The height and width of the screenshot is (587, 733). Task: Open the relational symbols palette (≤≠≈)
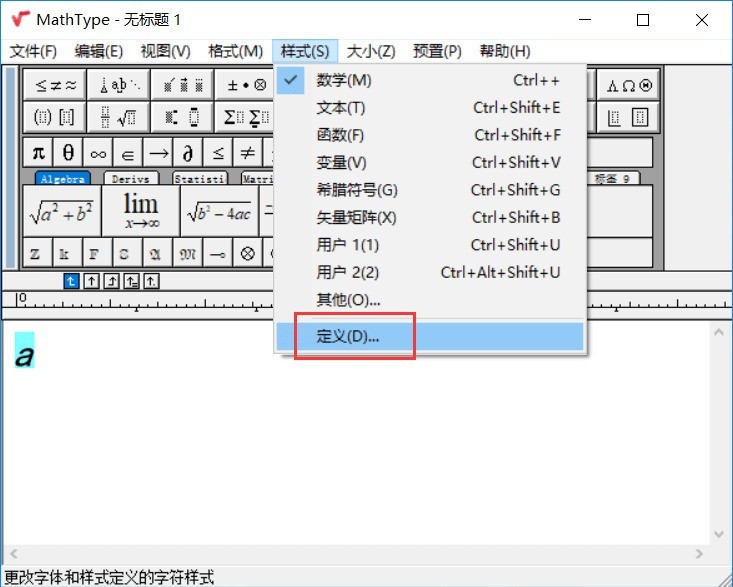click(x=55, y=85)
